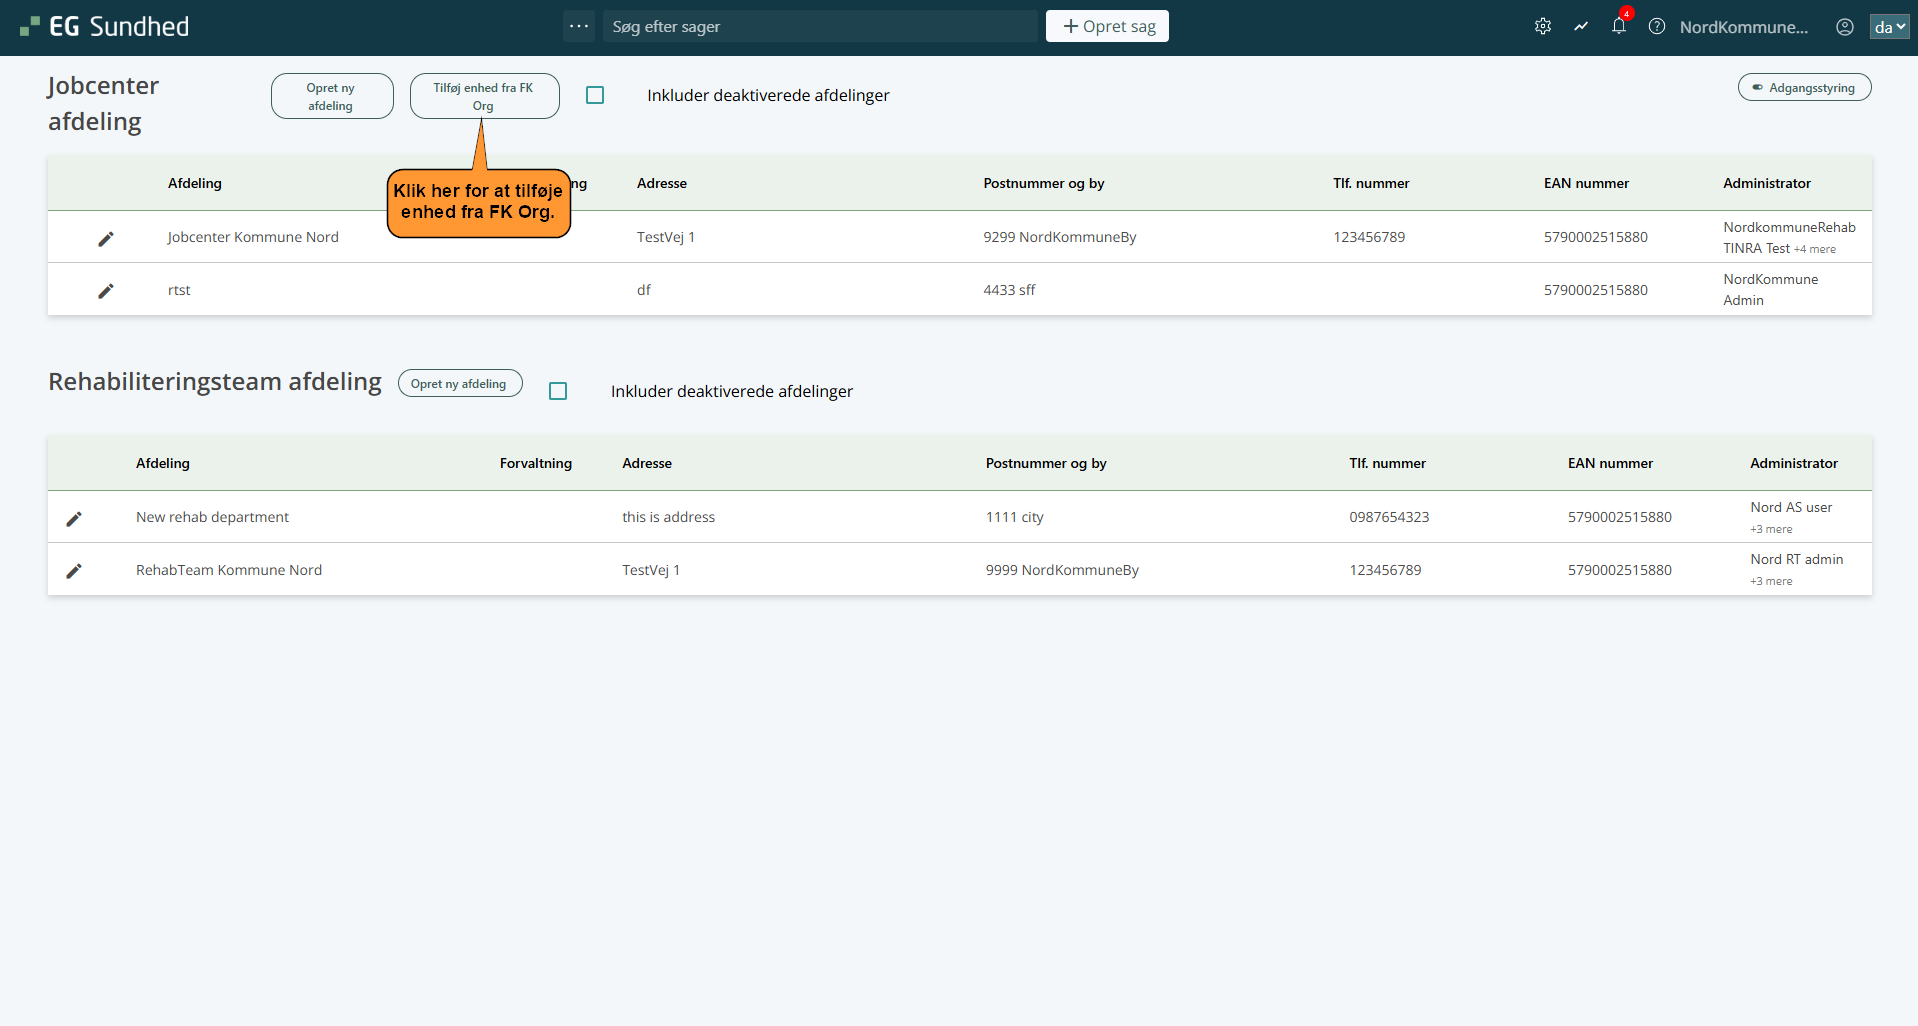This screenshot has height=1026, width=1918.
Task: Edit the rtst department row
Action: [106, 290]
